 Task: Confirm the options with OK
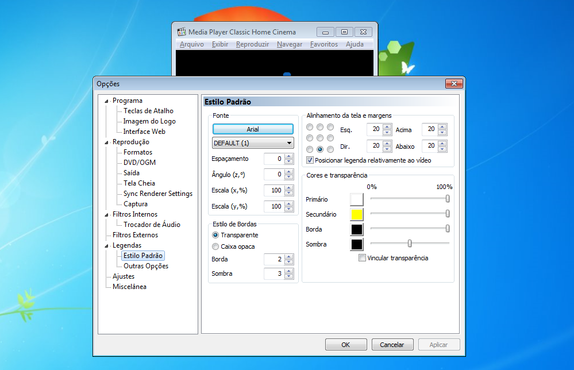(346, 344)
